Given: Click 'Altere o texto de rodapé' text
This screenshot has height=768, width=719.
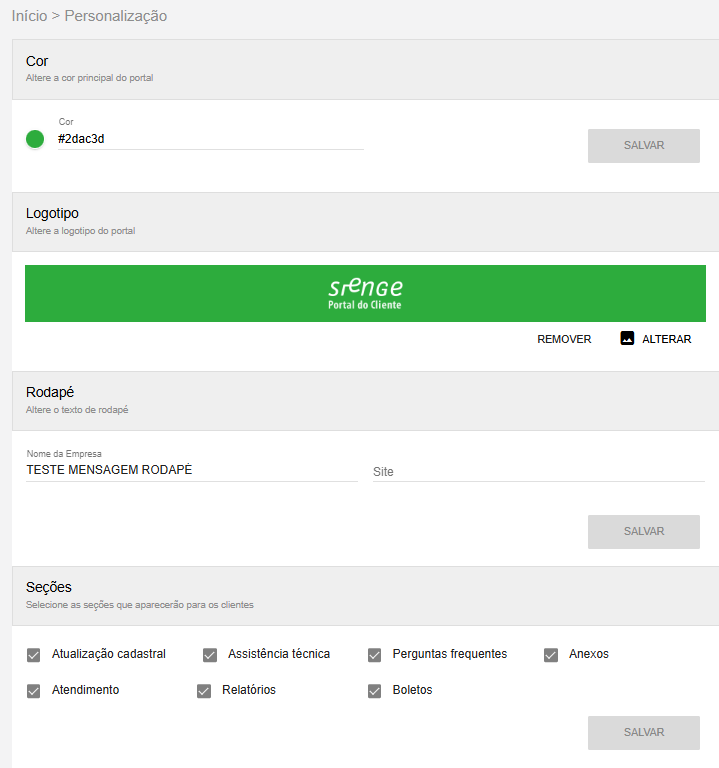Looking at the screenshot, I should [77, 409].
